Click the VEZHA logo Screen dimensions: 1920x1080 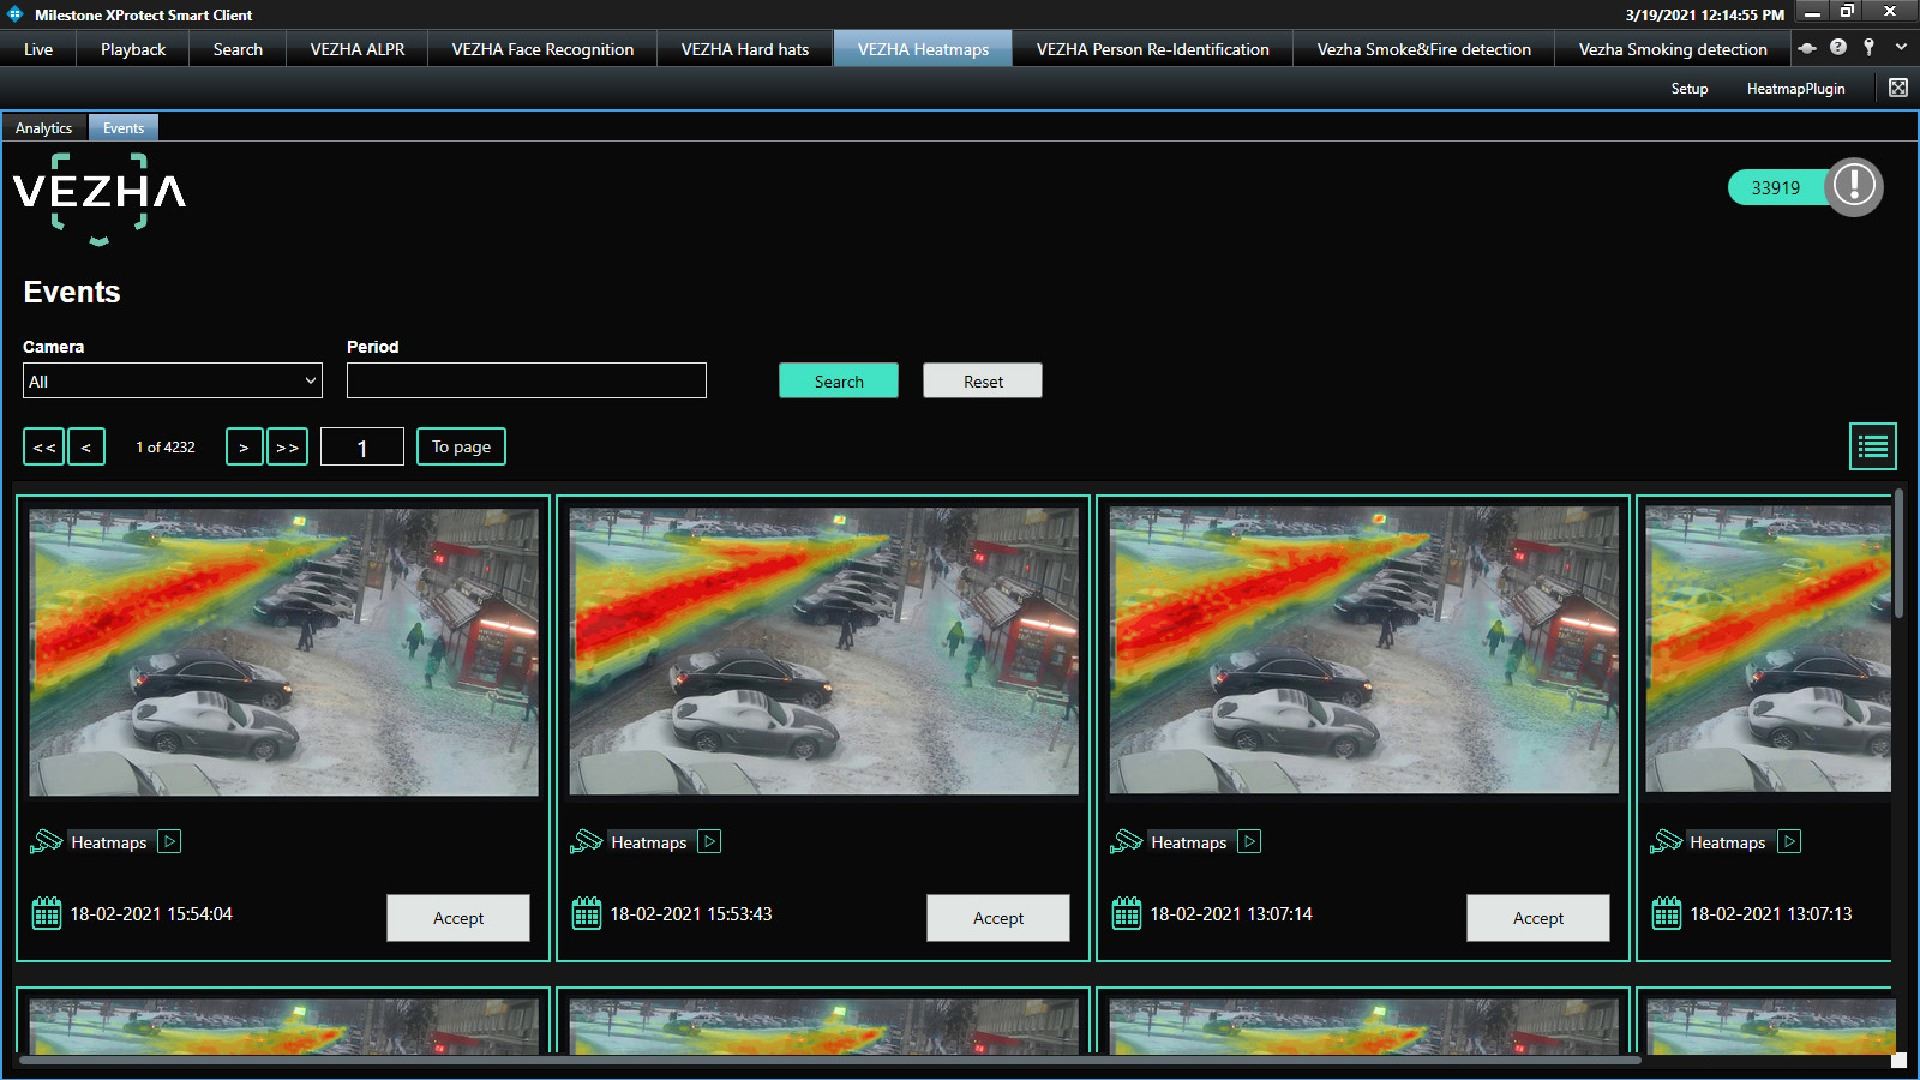point(99,198)
